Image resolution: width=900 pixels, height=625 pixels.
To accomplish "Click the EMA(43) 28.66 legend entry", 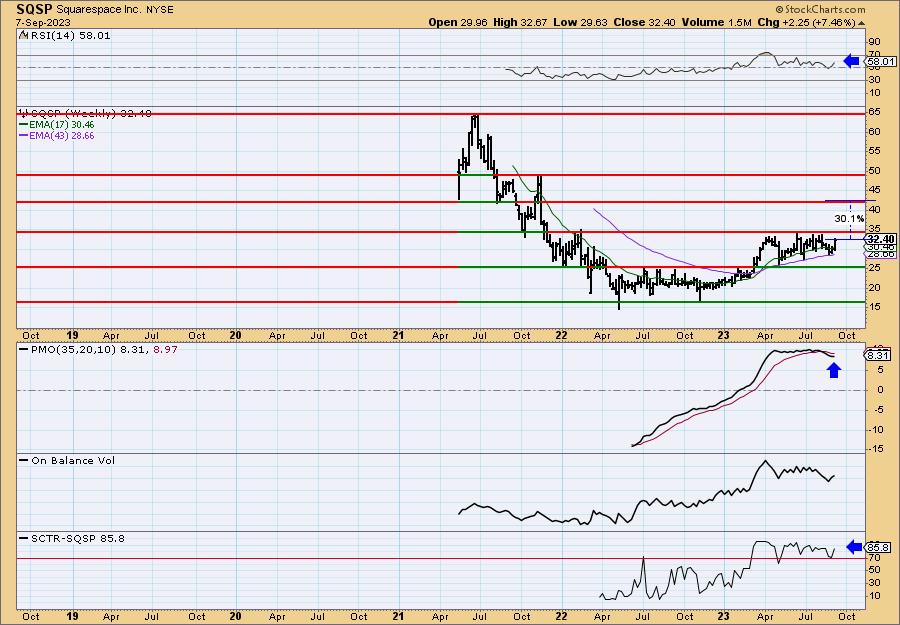I will (62, 136).
